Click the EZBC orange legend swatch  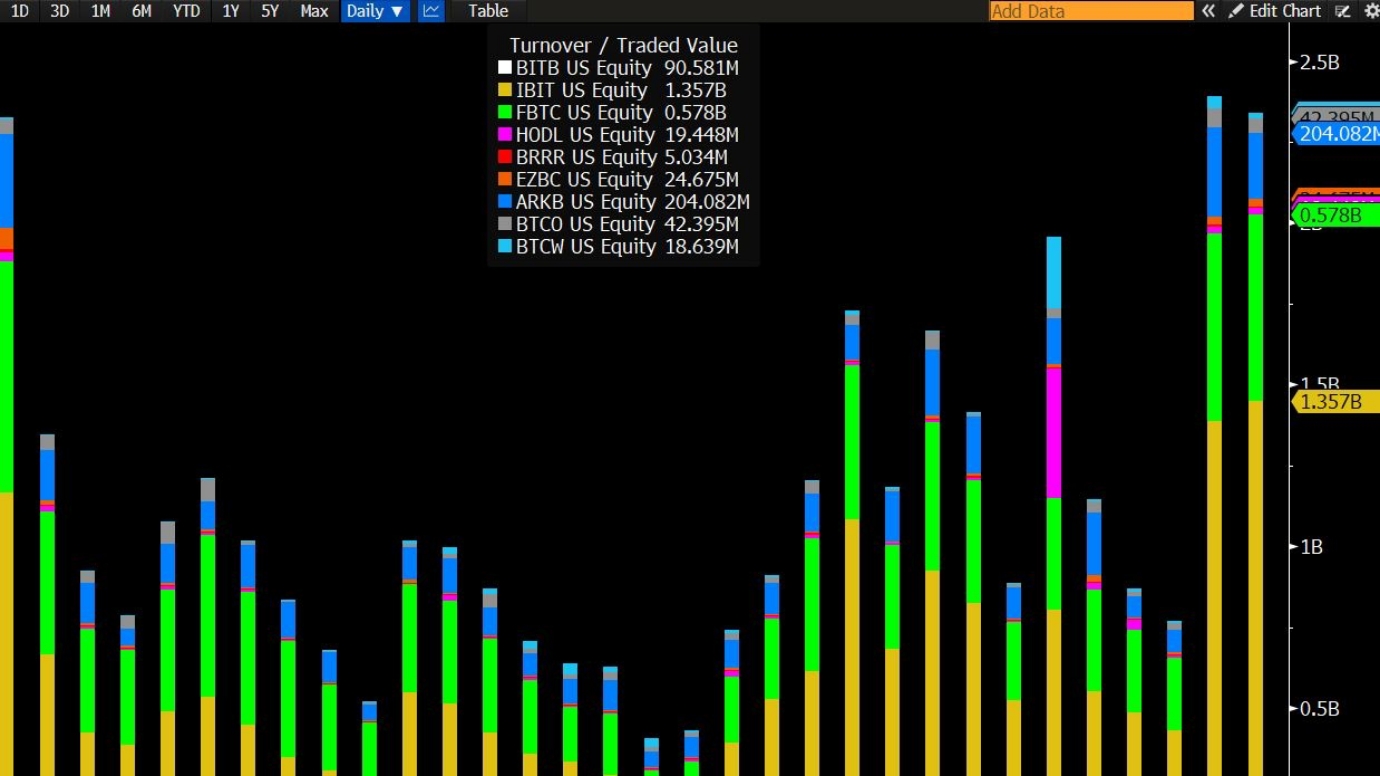point(505,180)
